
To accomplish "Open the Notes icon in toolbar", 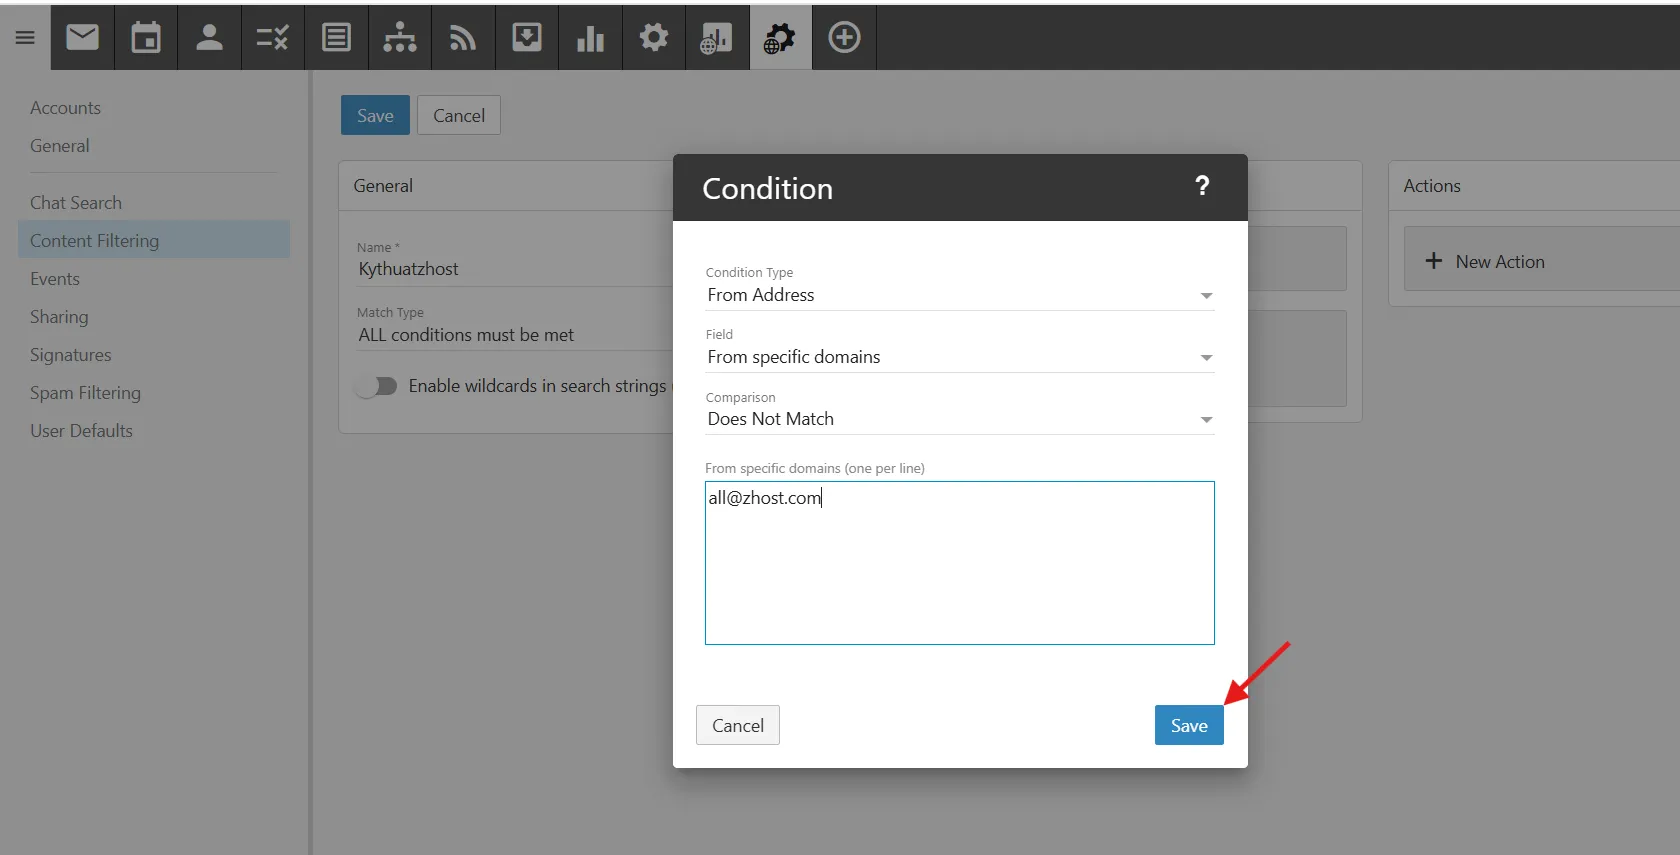I will pos(336,38).
